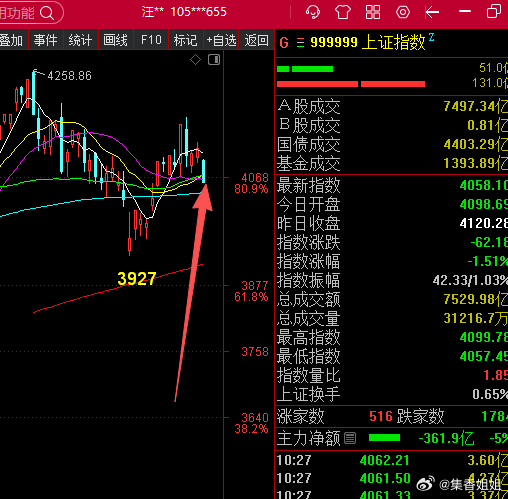Click the 最高指数 value 4099.78
Screen dimensions: 508x499
coord(483,337)
